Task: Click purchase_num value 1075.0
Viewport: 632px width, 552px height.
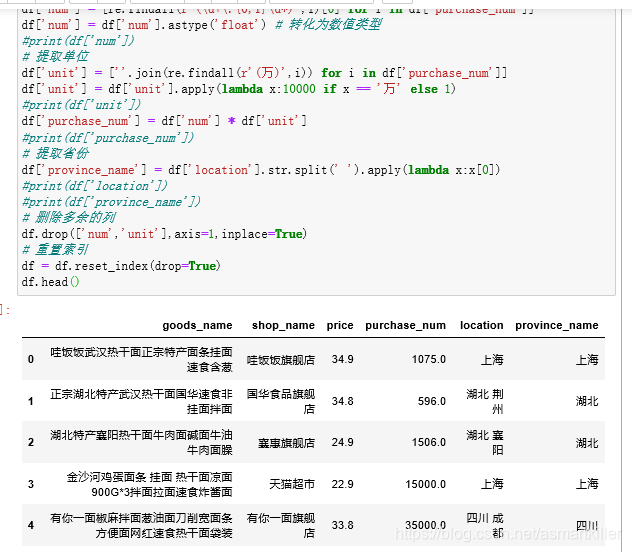Action: (428, 359)
